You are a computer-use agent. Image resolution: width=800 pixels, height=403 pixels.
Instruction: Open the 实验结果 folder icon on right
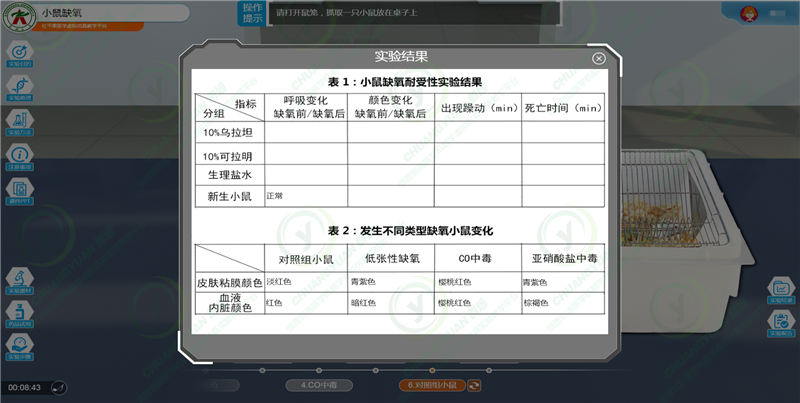click(781, 290)
